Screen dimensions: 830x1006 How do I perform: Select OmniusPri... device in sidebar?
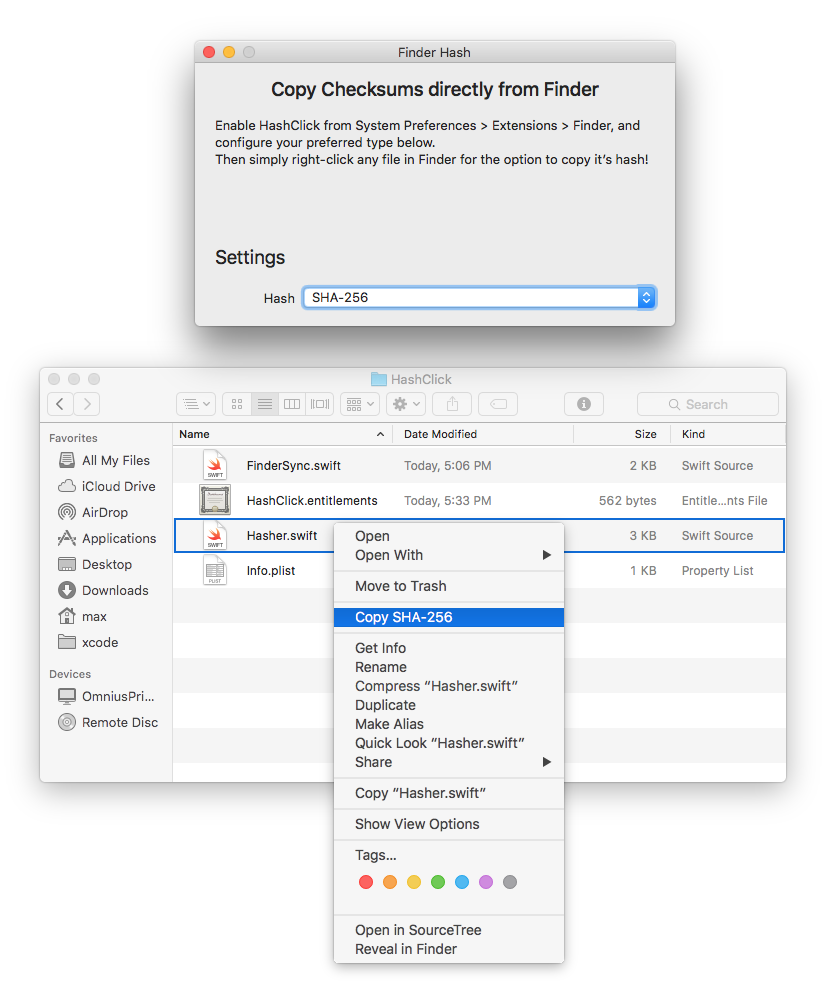106,696
